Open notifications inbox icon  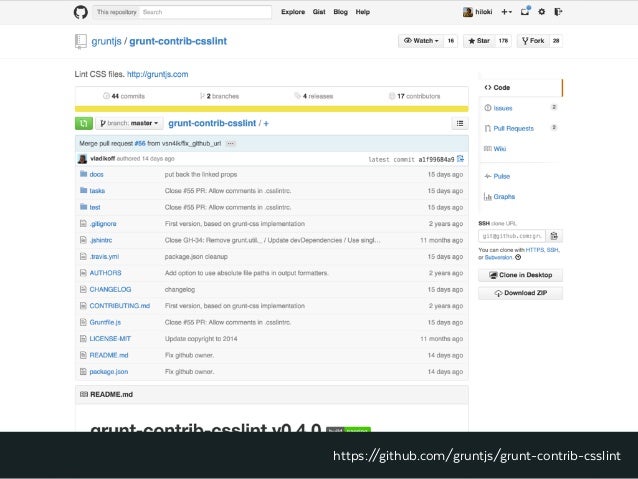click(525, 11)
